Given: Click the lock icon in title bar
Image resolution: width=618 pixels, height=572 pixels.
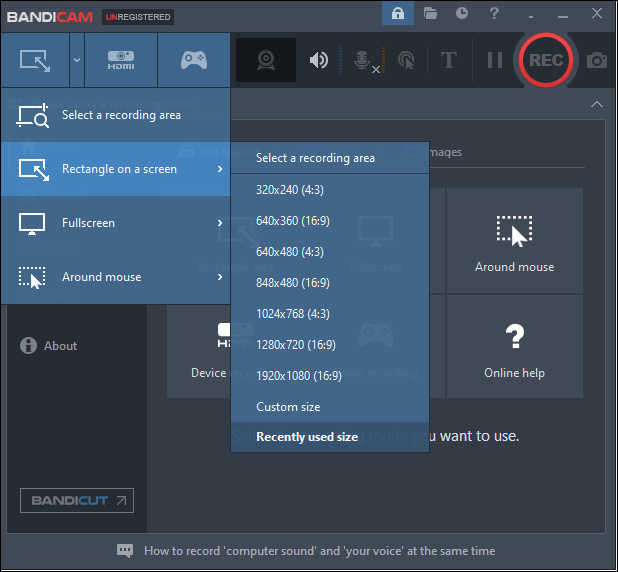Looking at the screenshot, I should click(x=397, y=13).
